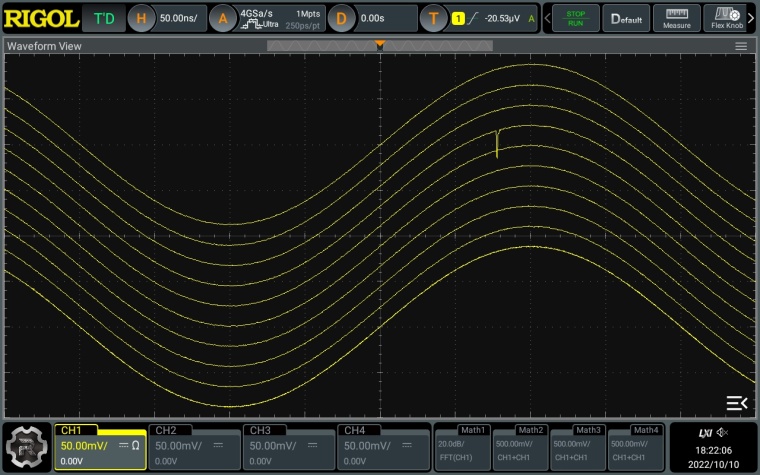
Task: Toggle the STOP/RUN acquisition button
Action: pyautogui.click(x=575, y=18)
